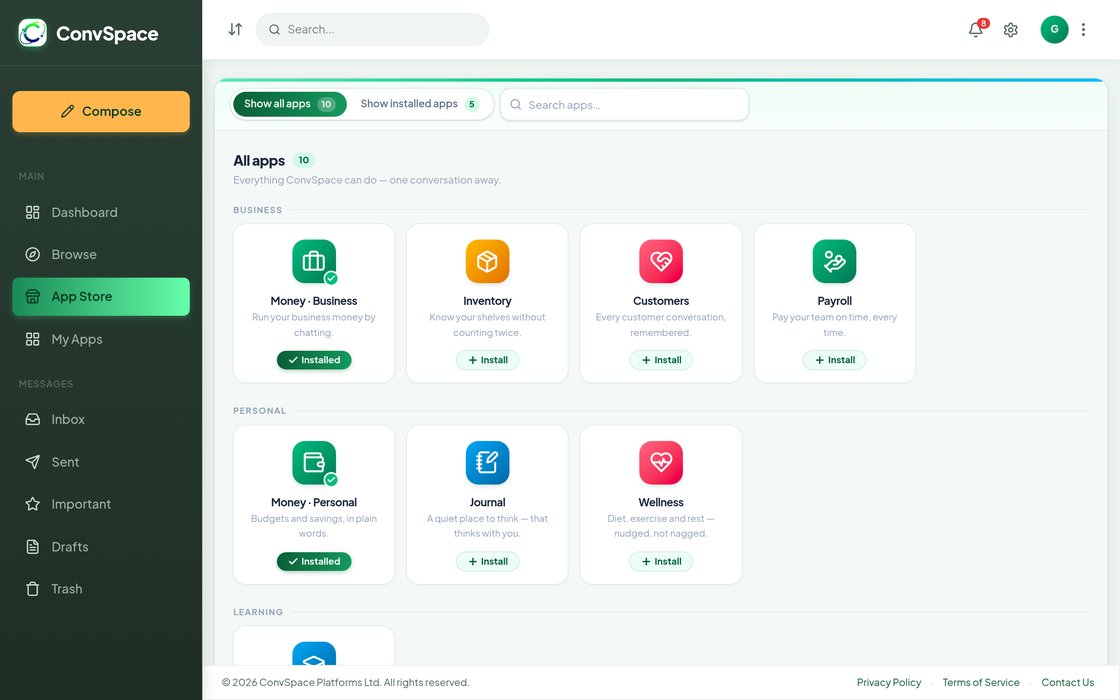Image resolution: width=1120 pixels, height=700 pixels.
Task: Click the Learning graduation cap app icon
Action: 314,654
